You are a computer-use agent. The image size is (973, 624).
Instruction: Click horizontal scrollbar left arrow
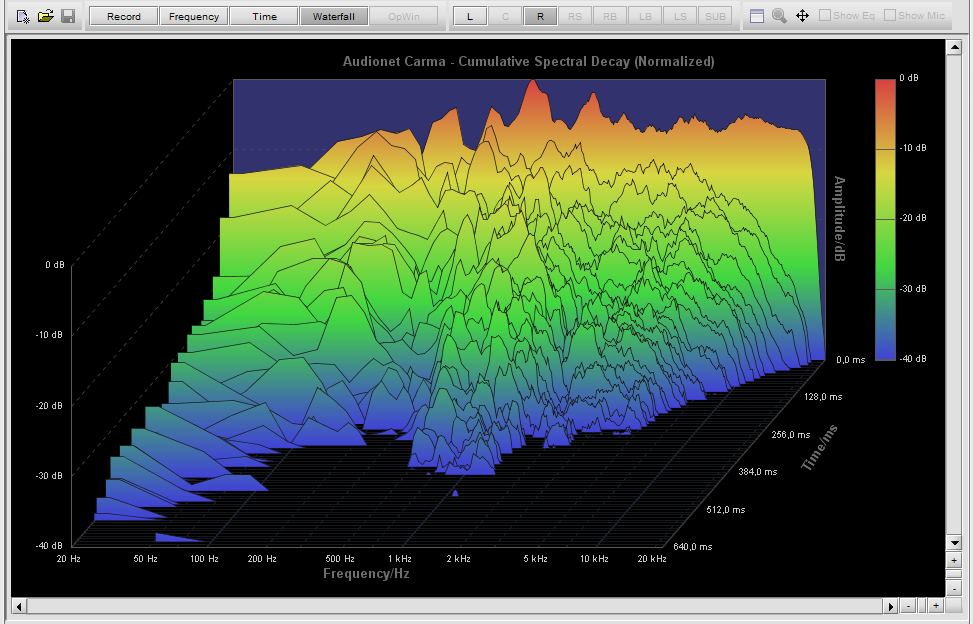tap(19, 606)
